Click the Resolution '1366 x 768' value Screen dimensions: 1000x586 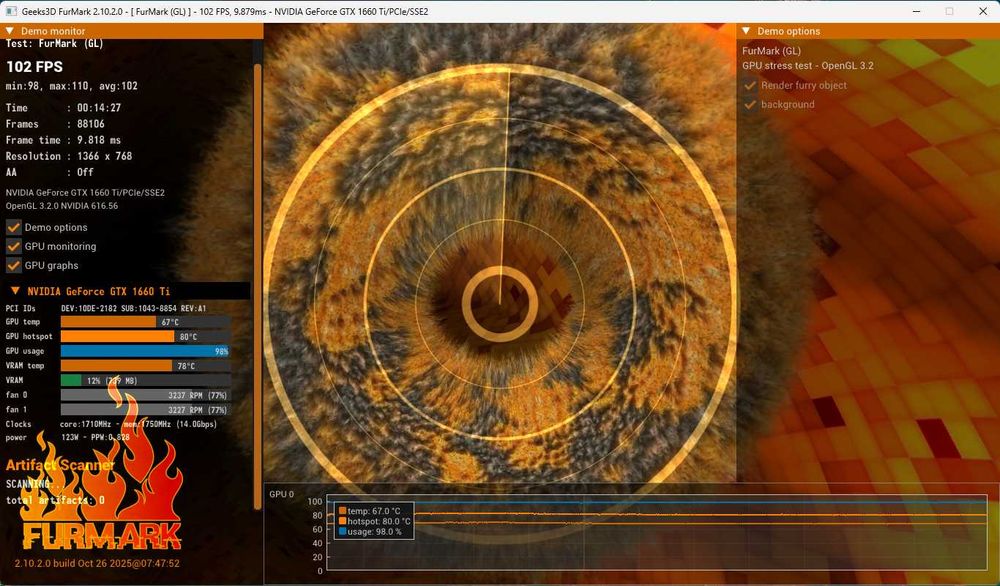(x=105, y=156)
